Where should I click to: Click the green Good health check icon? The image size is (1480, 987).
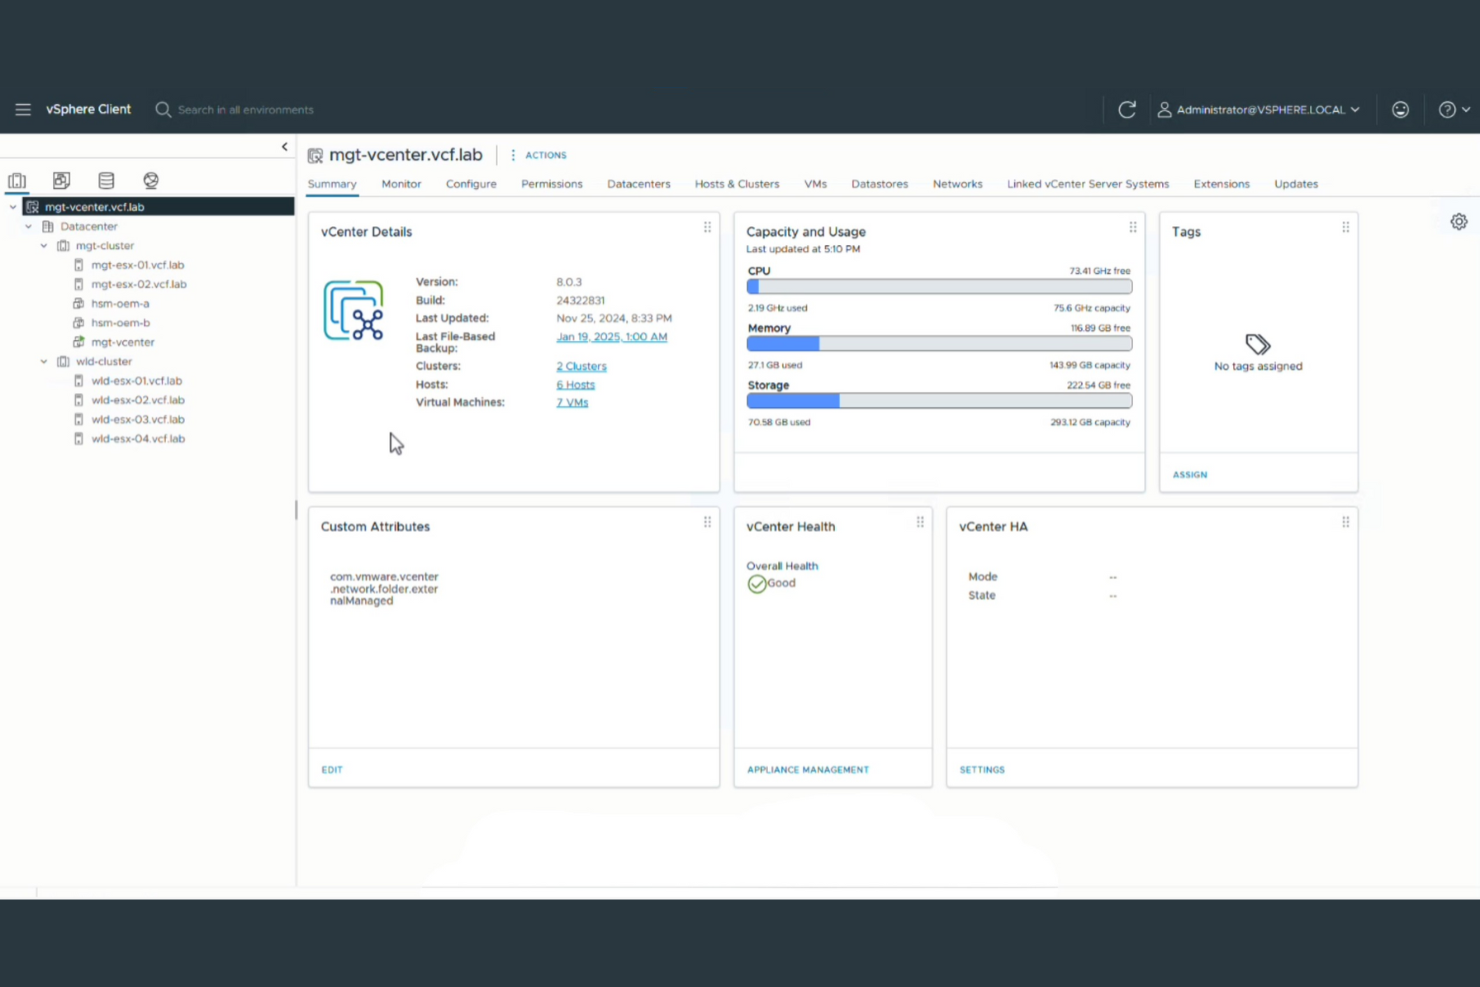point(757,584)
